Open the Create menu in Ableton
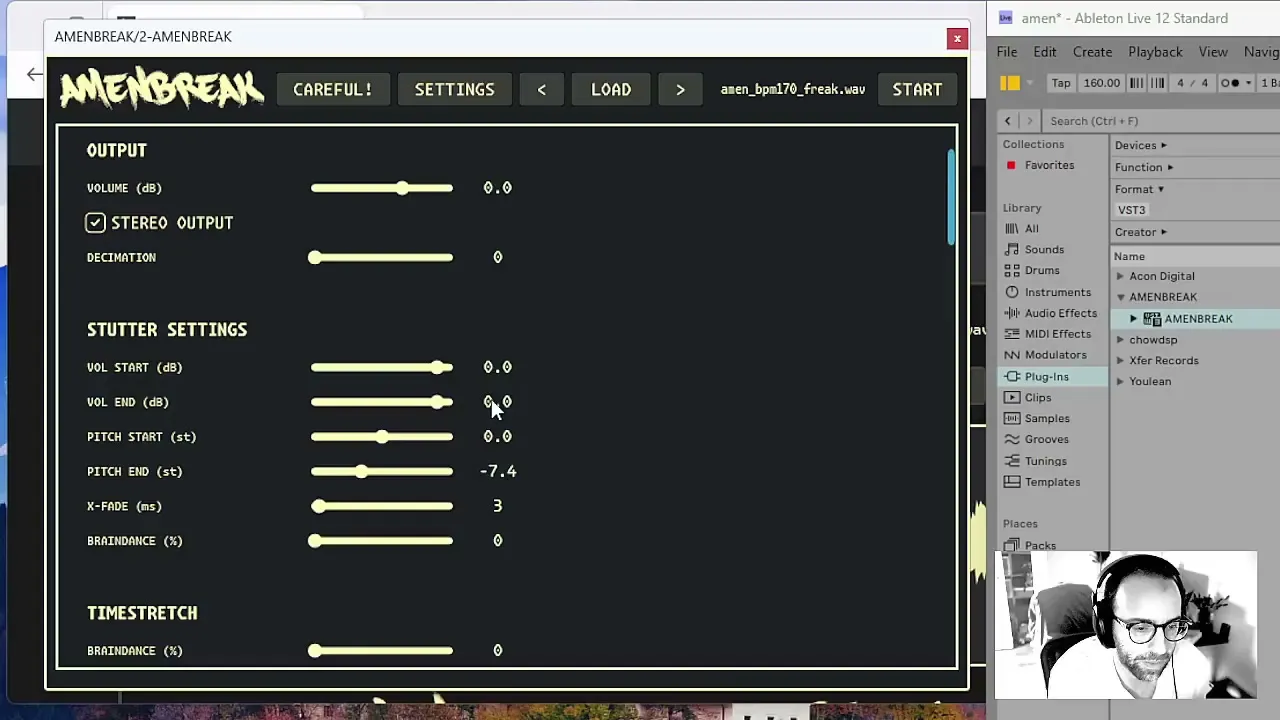The image size is (1280, 720). pos(1092,52)
